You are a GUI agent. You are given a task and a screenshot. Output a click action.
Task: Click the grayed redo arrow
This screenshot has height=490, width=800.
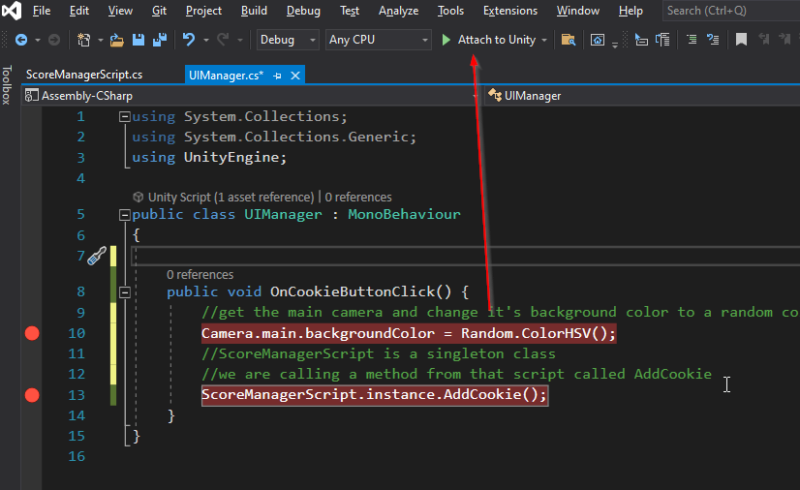(x=223, y=40)
